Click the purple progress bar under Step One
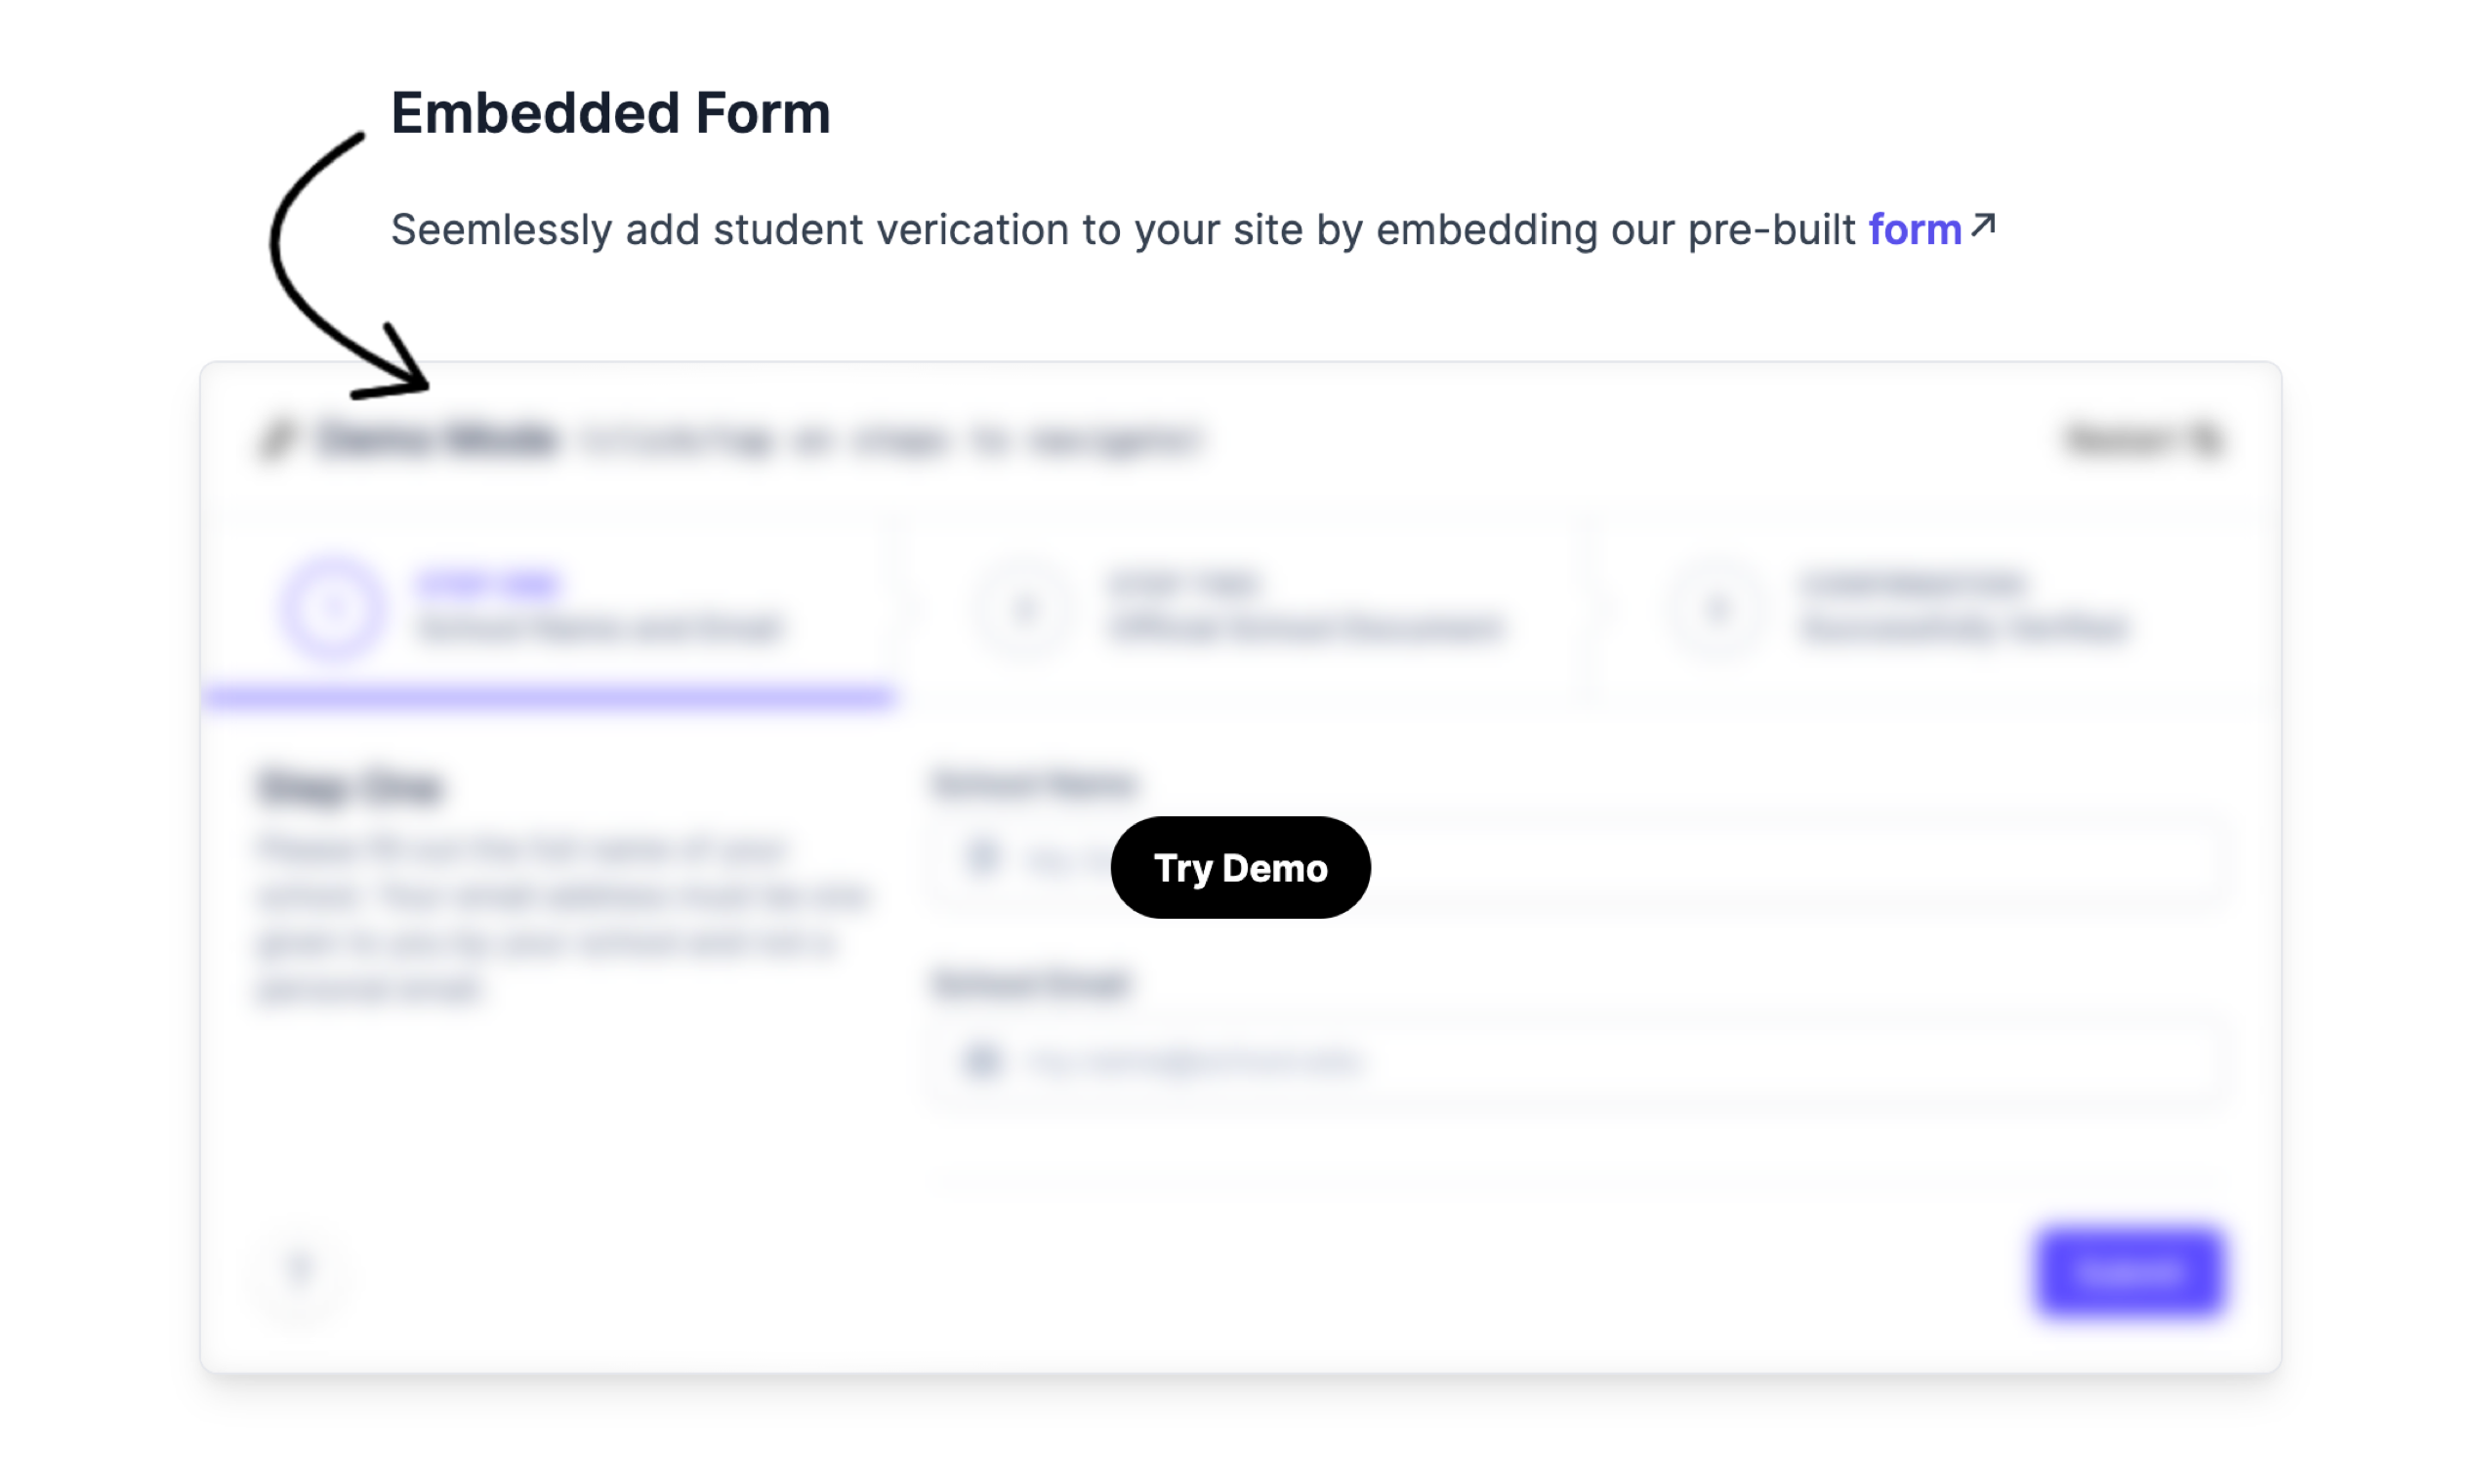This screenshot has width=2480, height=1484. pyautogui.click(x=548, y=697)
